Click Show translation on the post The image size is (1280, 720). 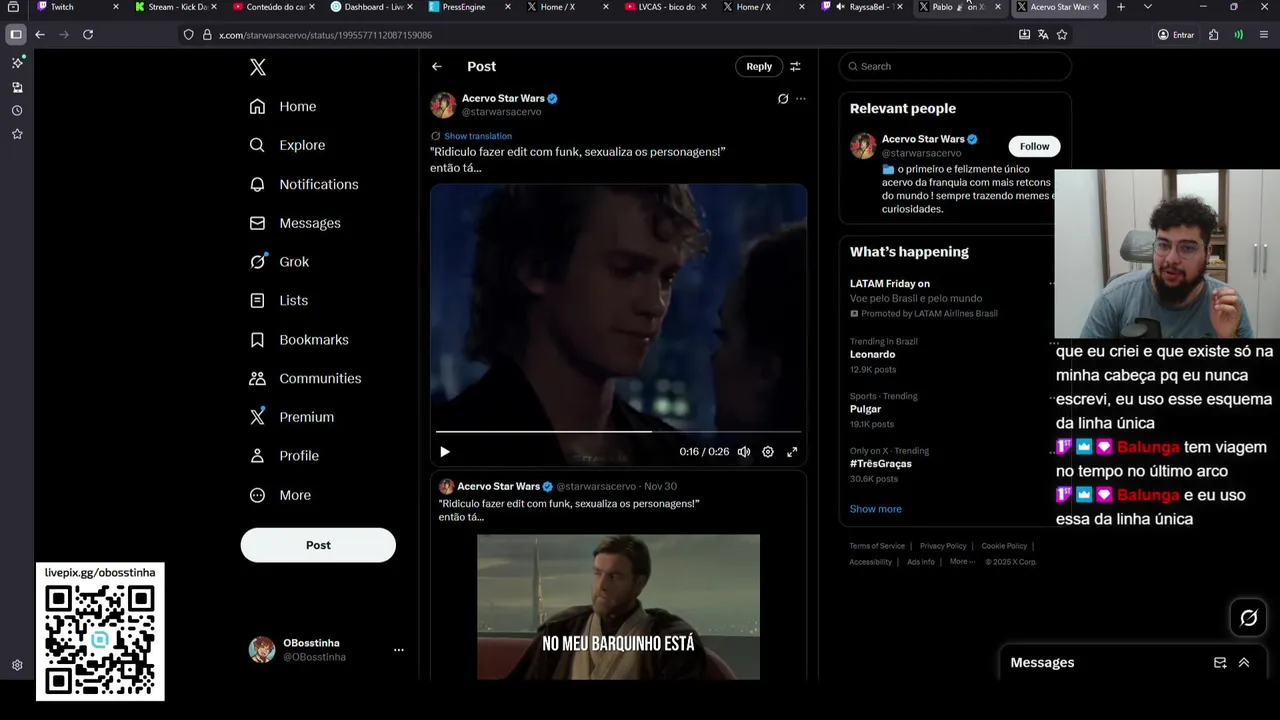click(x=478, y=136)
